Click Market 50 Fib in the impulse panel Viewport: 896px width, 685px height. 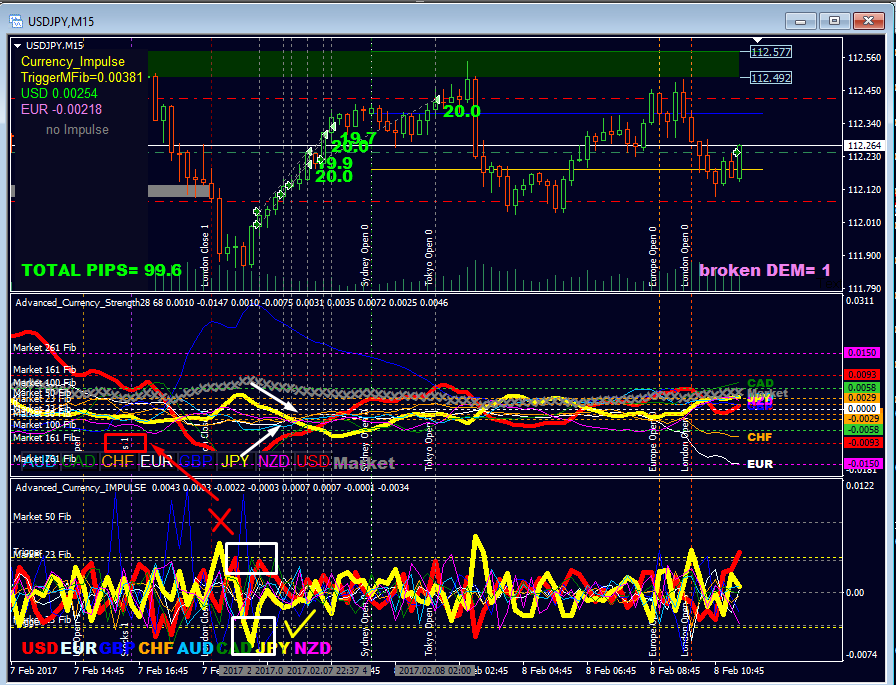tap(42, 516)
